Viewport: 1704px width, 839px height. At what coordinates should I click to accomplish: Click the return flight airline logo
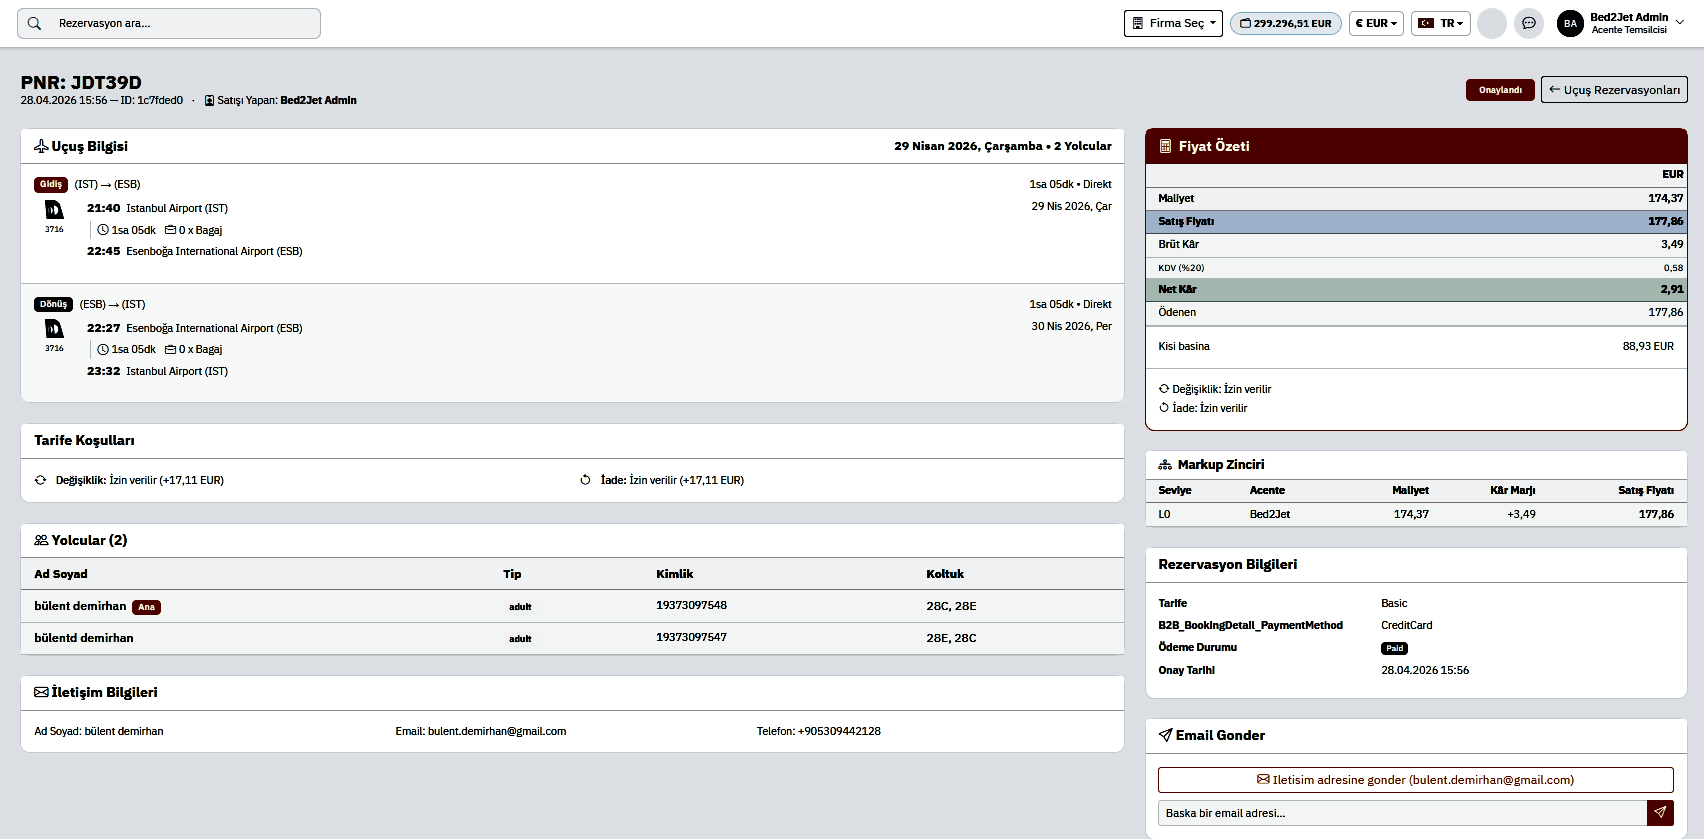54,329
